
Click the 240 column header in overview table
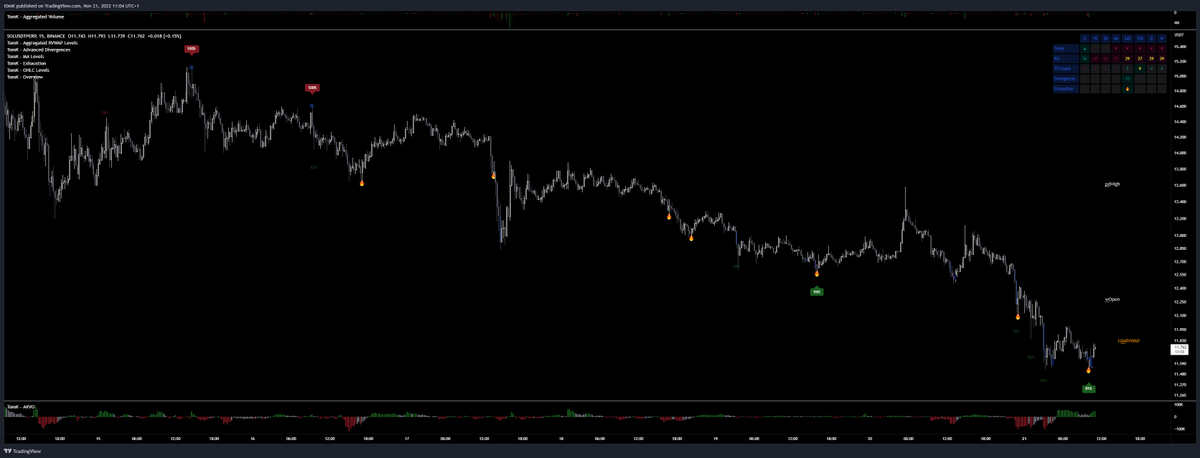[1127, 38]
